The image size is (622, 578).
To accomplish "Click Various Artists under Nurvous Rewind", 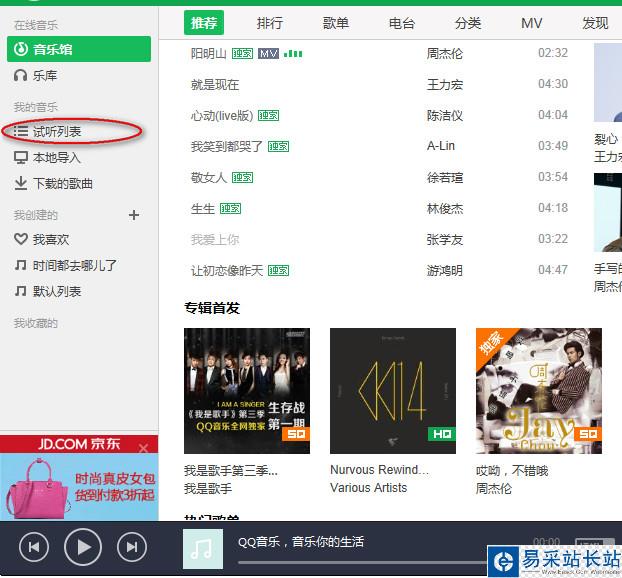I will [x=369, y=488].
